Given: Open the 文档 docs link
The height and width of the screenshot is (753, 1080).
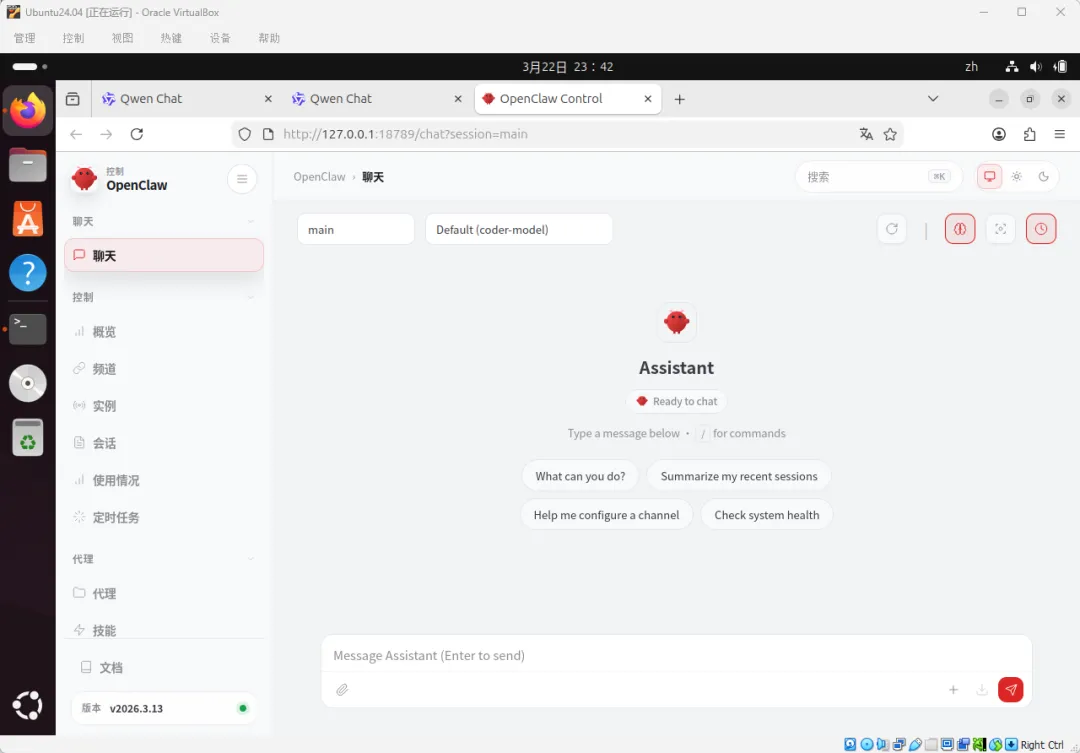Looking at the screenshot, I should point(164,668).
